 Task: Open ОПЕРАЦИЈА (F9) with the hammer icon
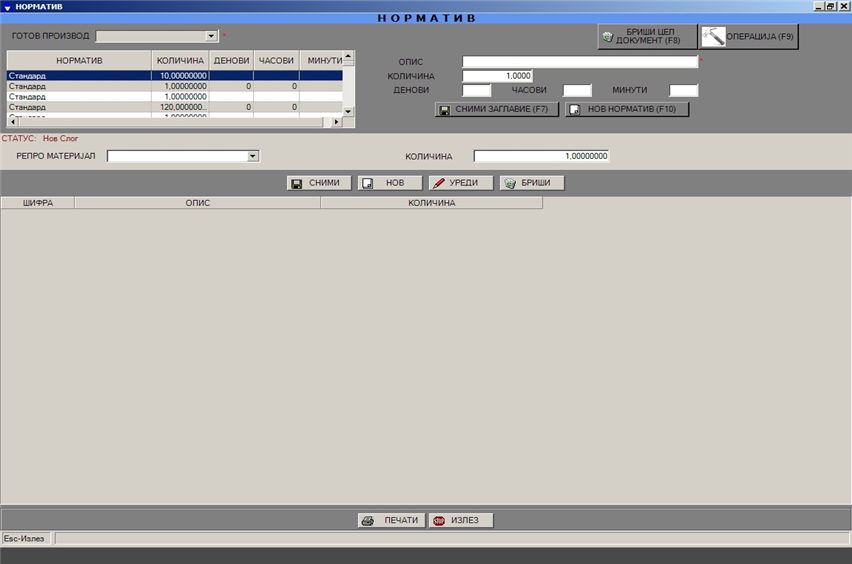[748, 37]
